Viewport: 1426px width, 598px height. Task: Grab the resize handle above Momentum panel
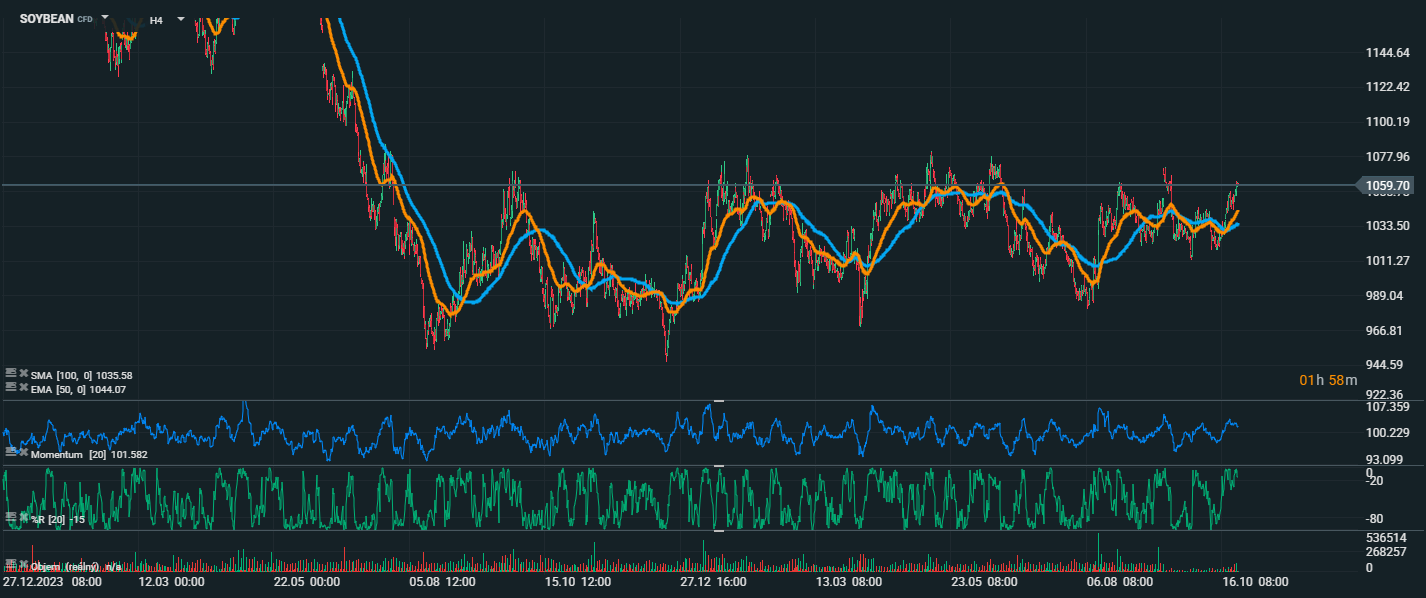tap(717, 401)
